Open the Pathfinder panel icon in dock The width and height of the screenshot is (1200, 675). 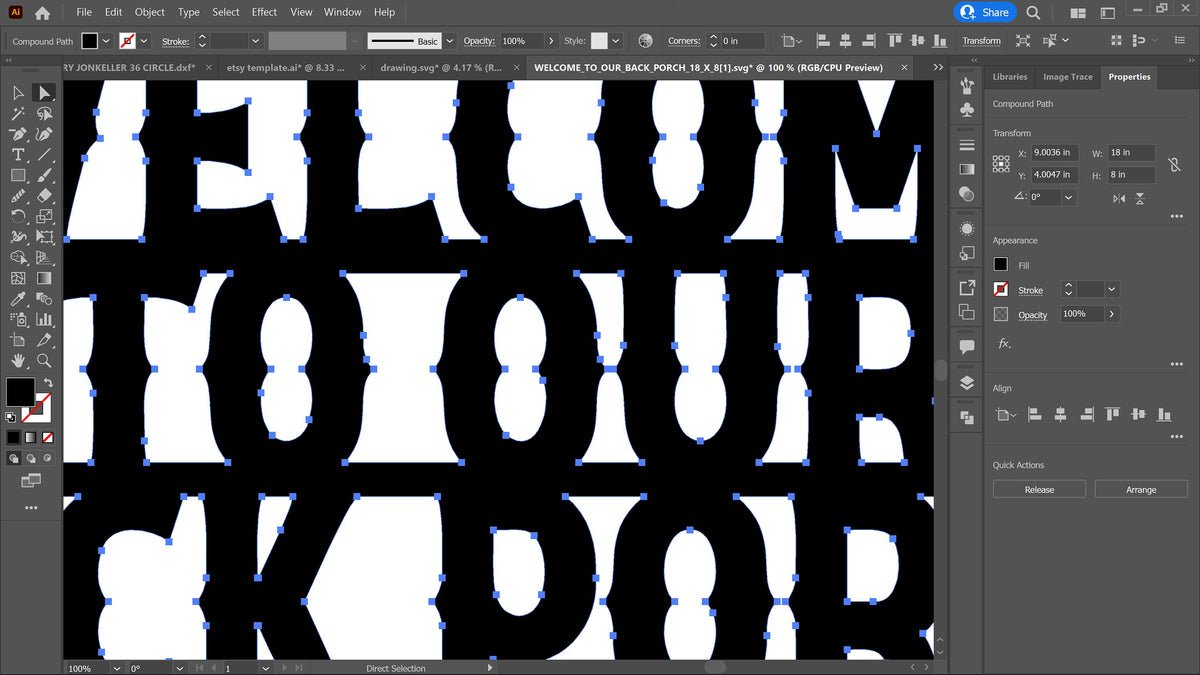click(966, 417)
